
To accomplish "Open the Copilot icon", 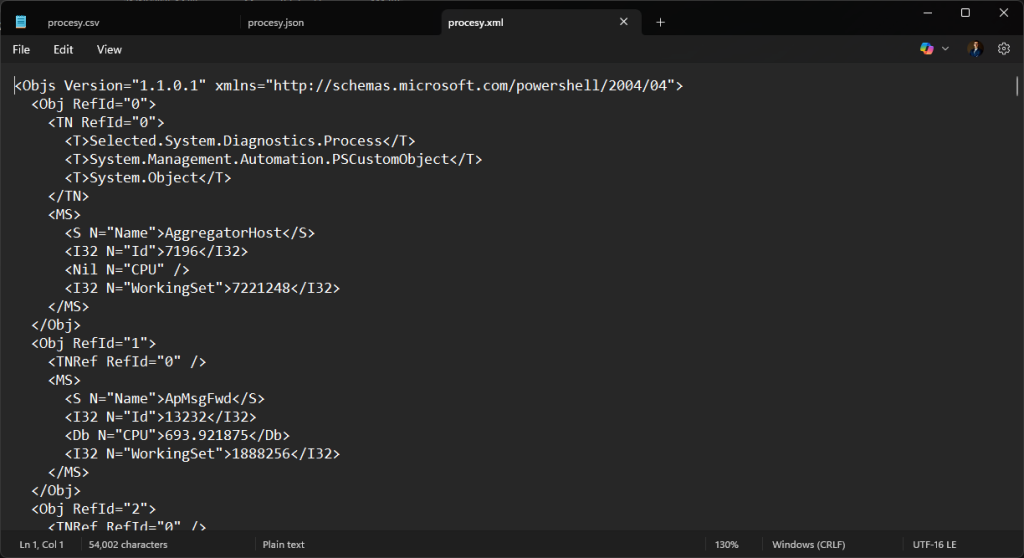I will pos(926,49).
